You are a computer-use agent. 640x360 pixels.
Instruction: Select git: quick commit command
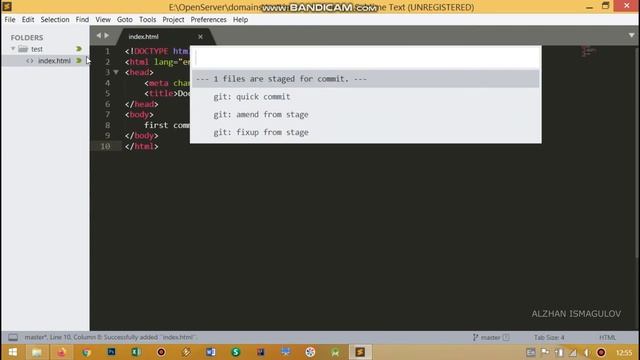(365, 97)
